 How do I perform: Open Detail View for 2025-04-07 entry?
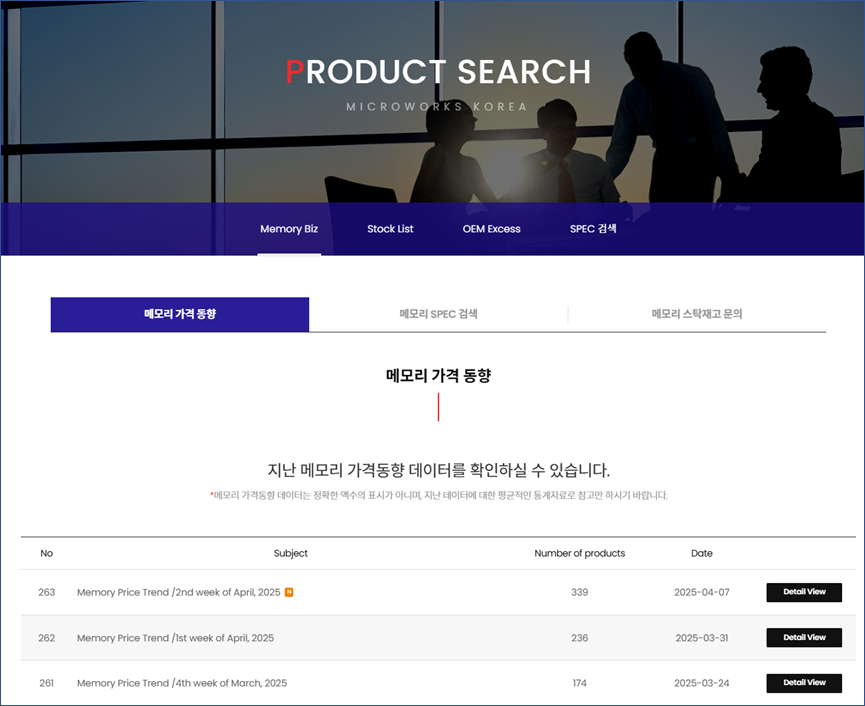pos(804,592)
